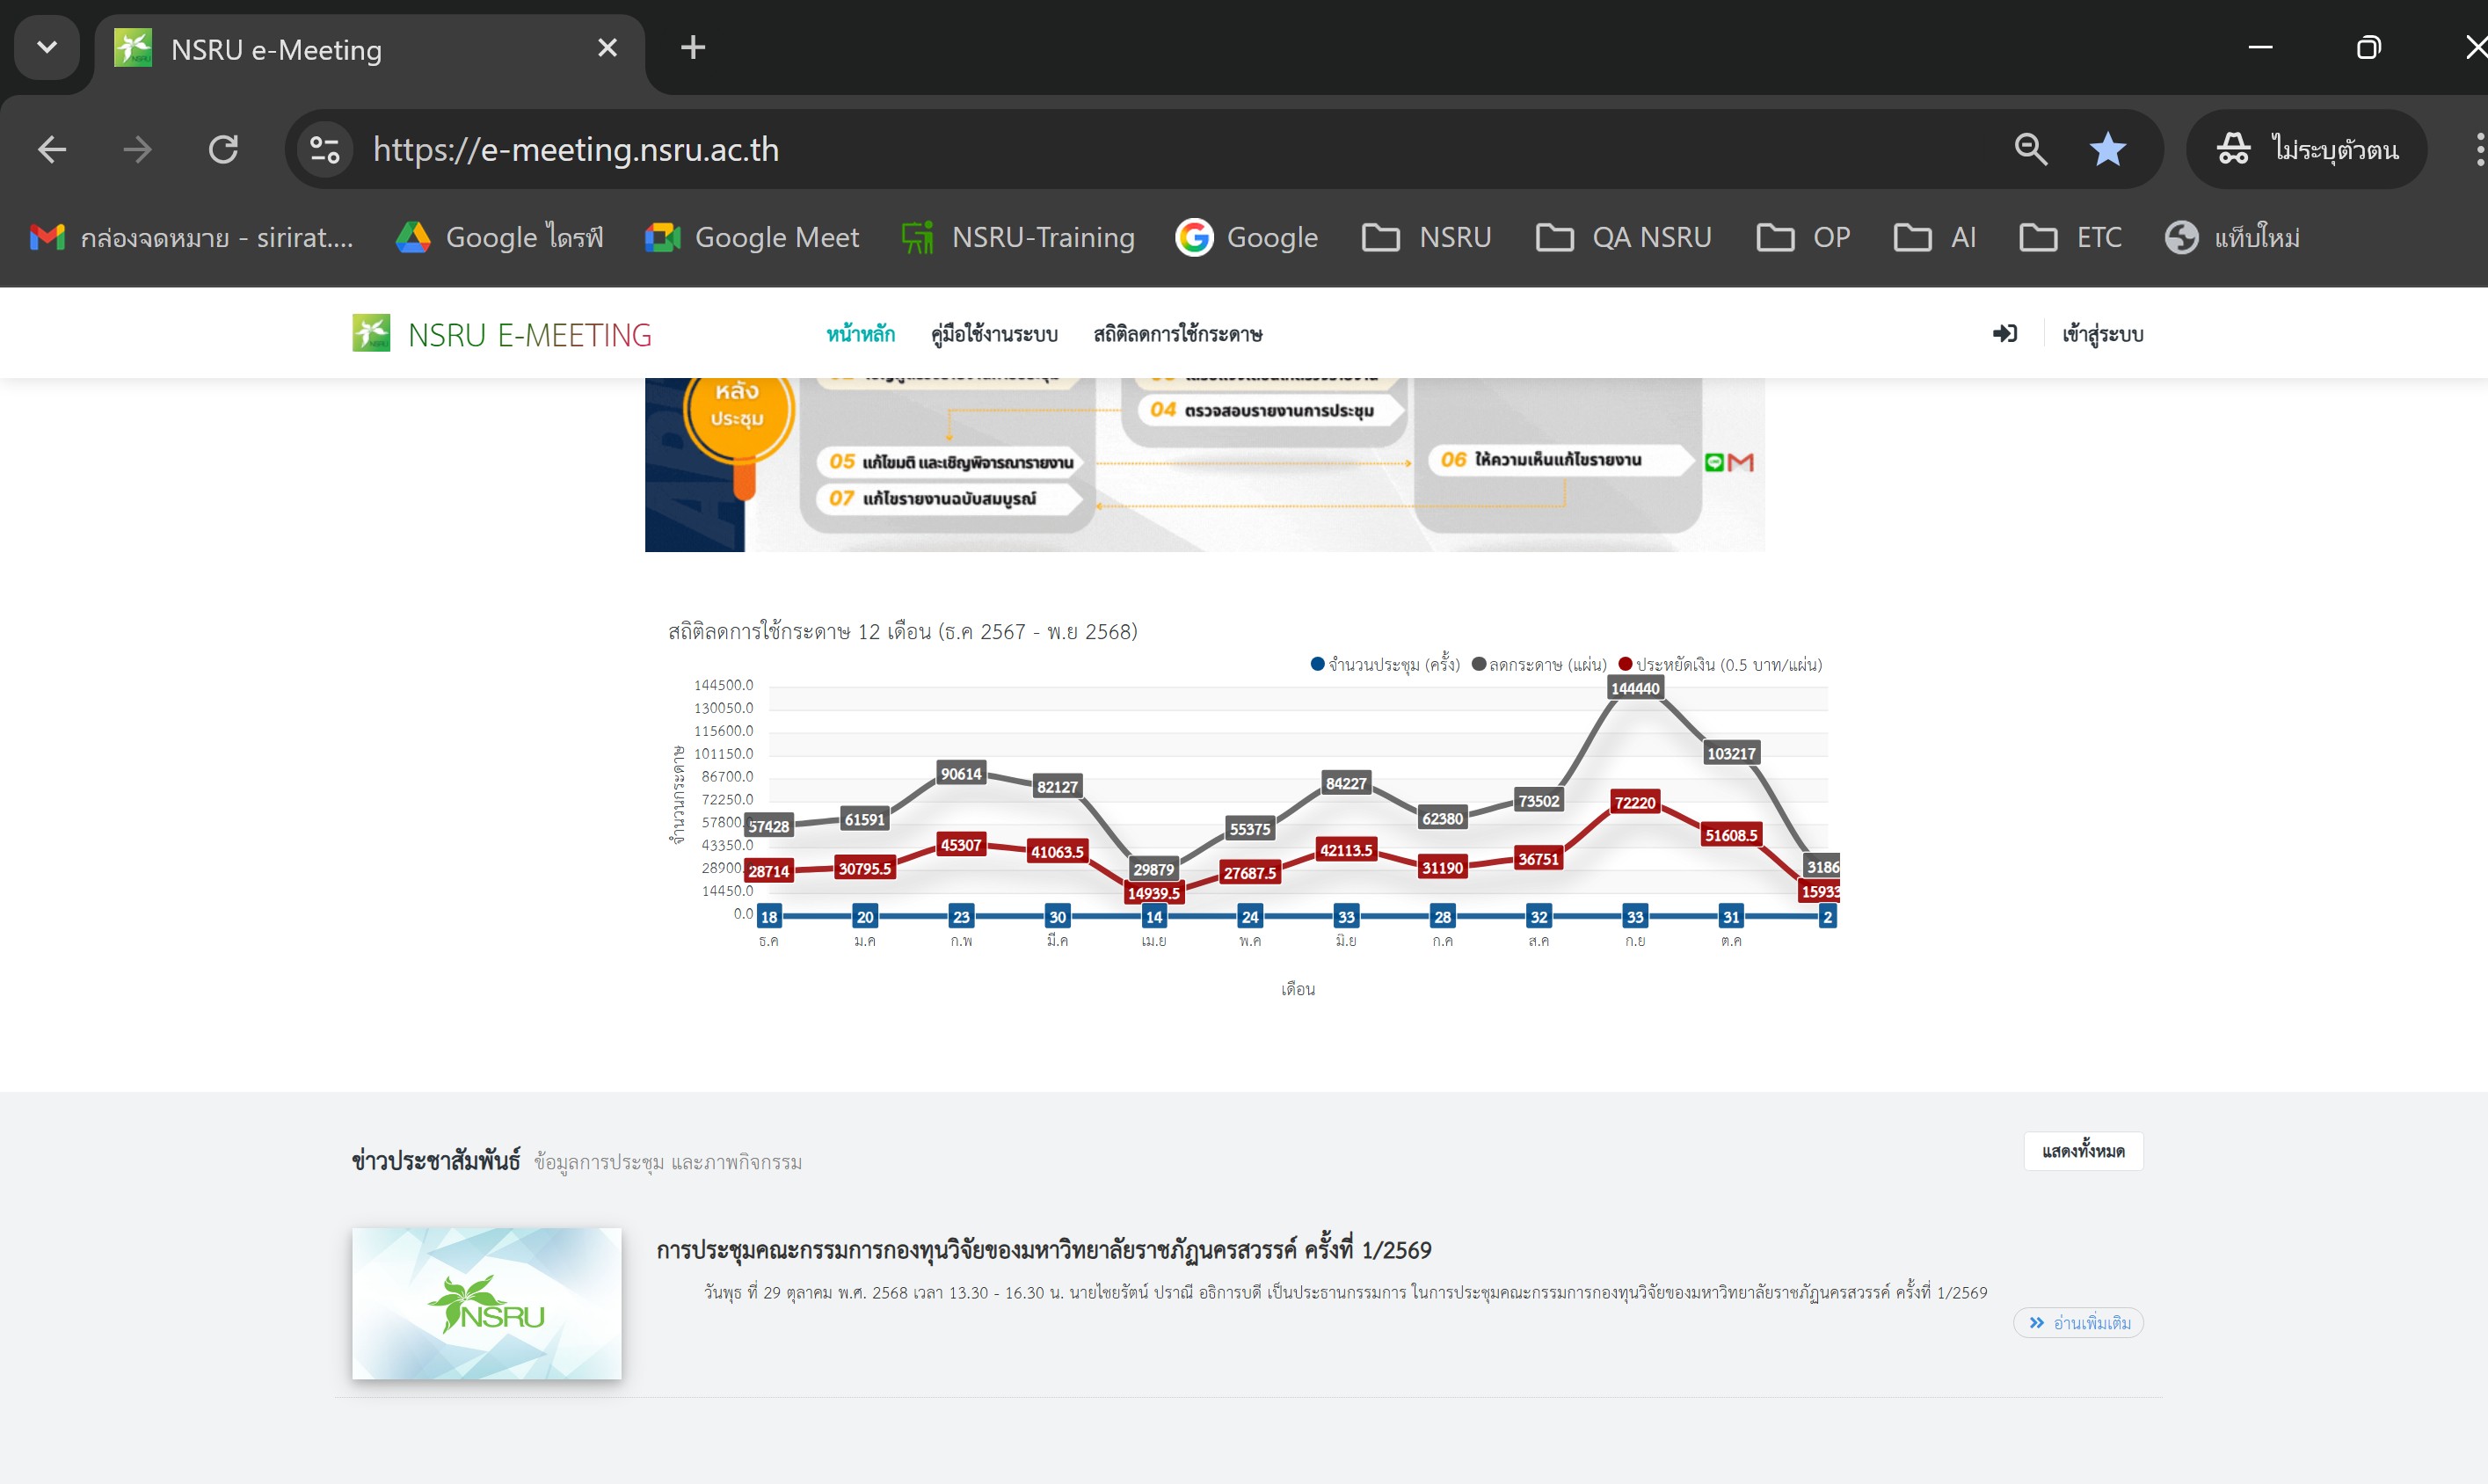Image resolution: width=2488 pixels, height=1484 pixels.
Task: Open สถิติลดการใช้กระดาษ menu item
Action: [1177, 334]
